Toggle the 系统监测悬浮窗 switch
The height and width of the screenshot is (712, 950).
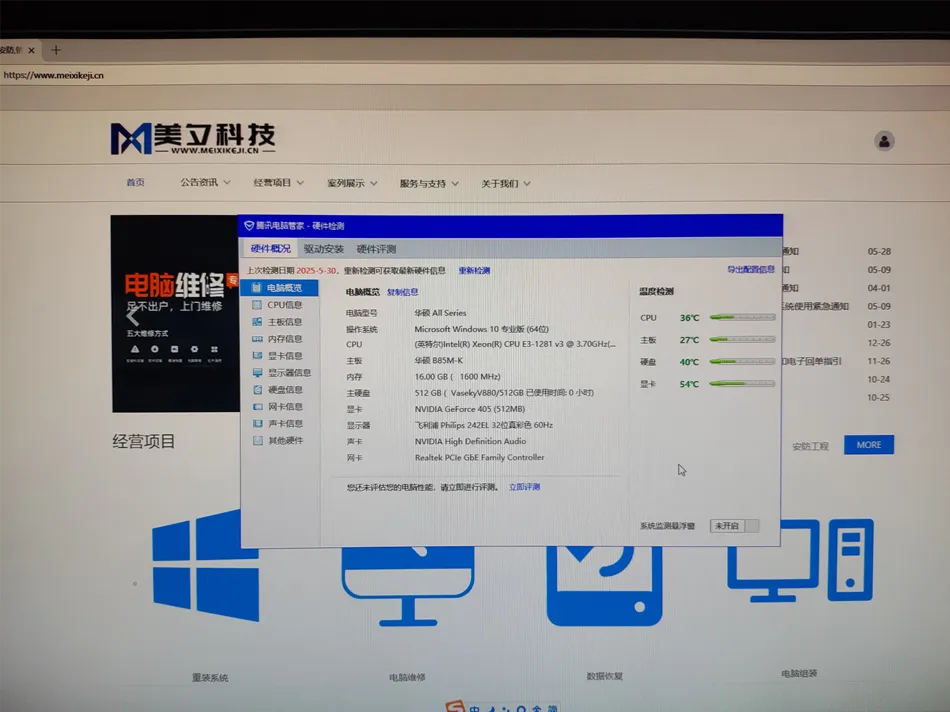tap(735, 526)
